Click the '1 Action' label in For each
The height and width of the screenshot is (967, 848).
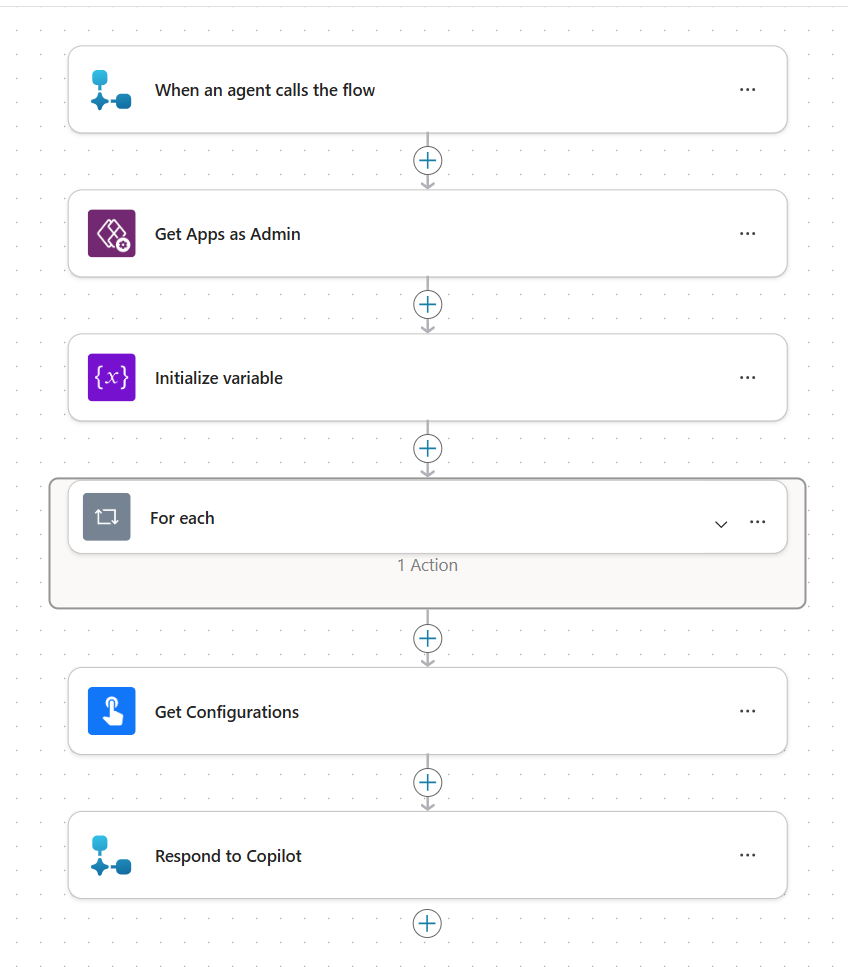coord(427,565)
